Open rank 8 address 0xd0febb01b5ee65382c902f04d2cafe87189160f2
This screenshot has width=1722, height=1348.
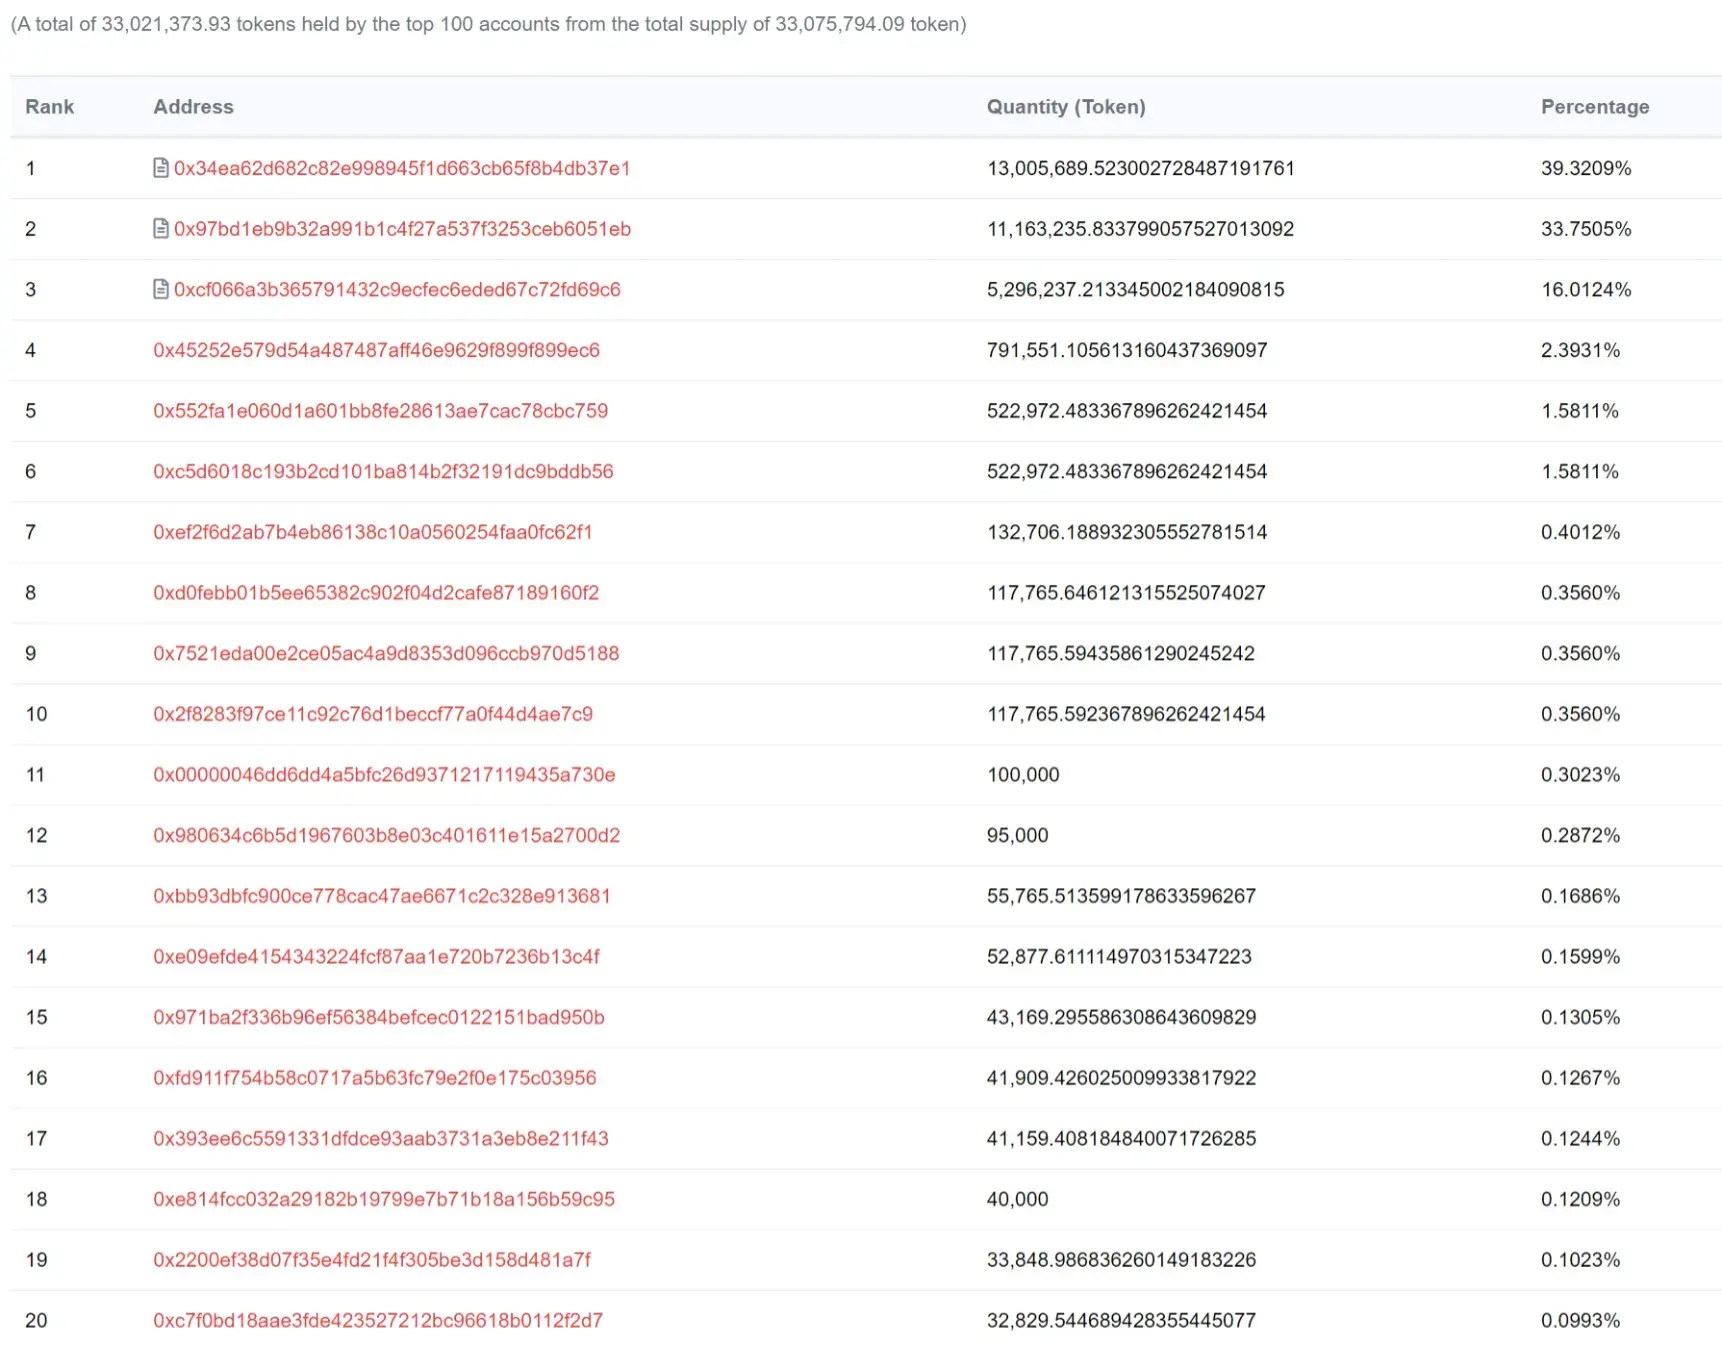[376, 593]
